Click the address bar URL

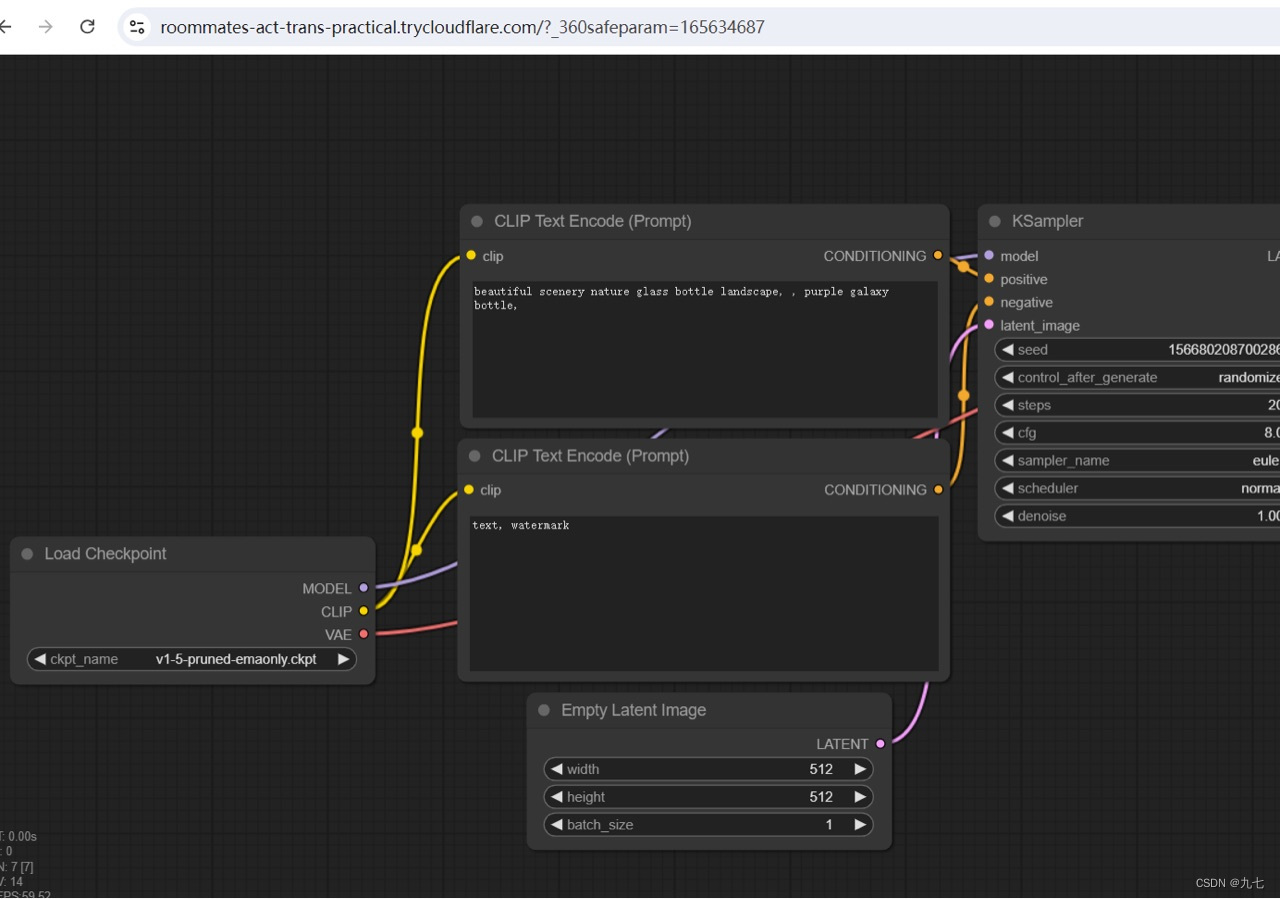[x=462, y=27]
